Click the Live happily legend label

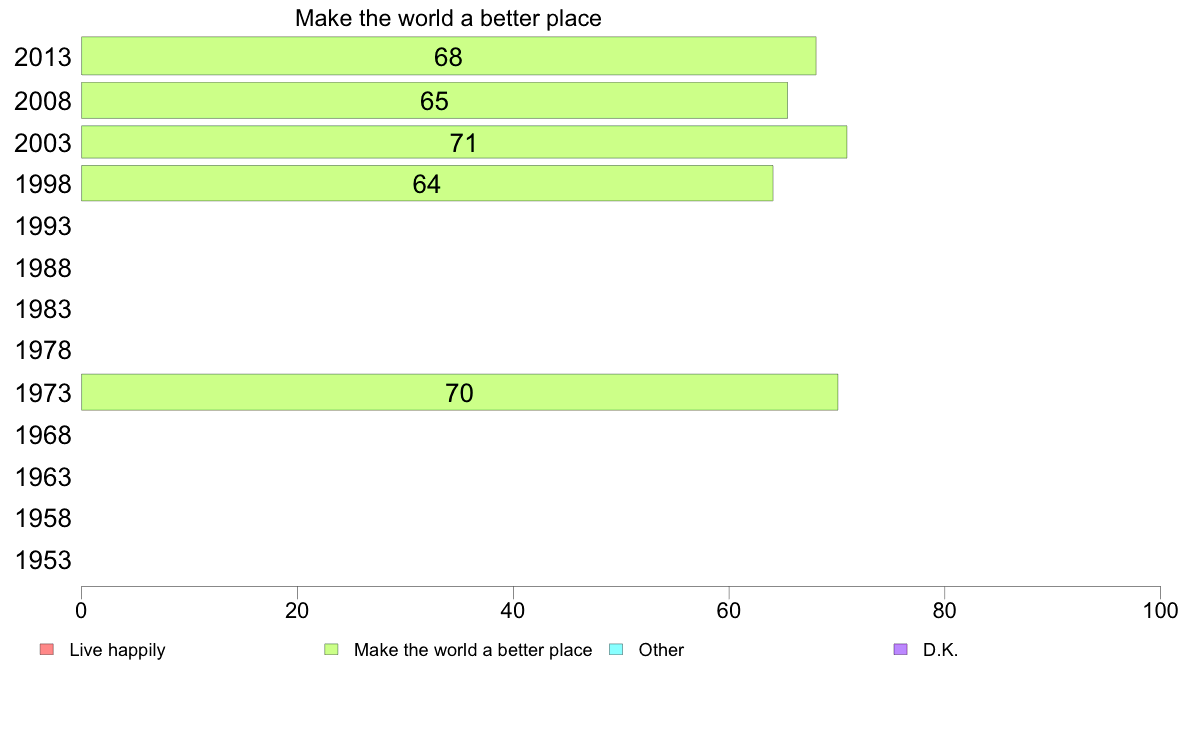pyautogui.click(x=117, y=650)
